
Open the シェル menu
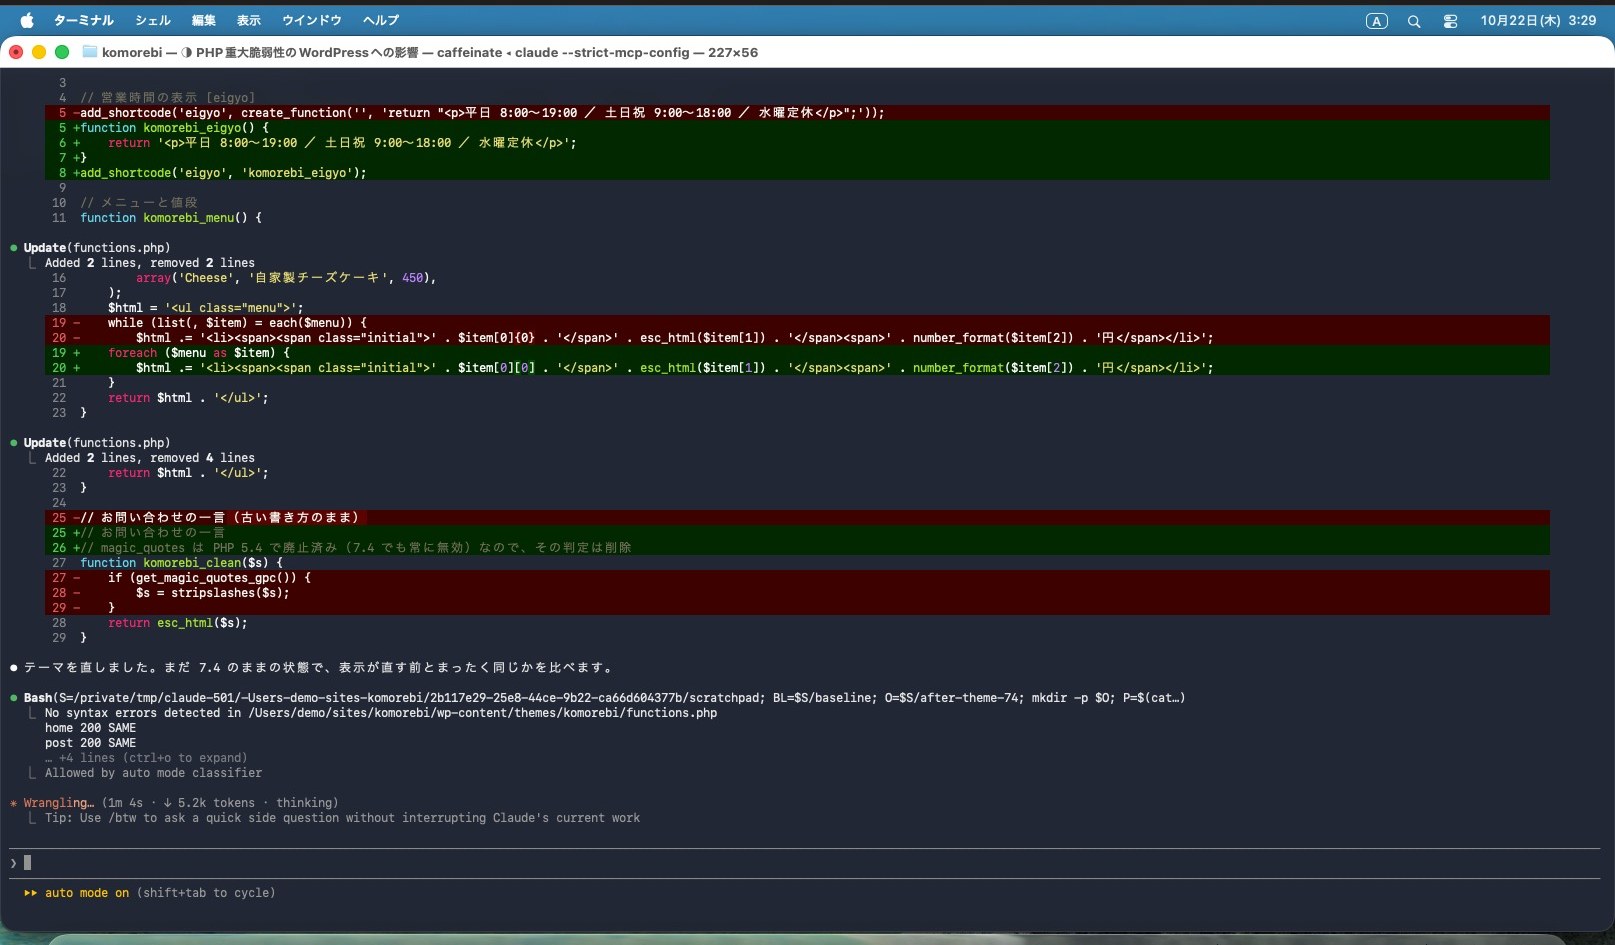tap(153, 20)
